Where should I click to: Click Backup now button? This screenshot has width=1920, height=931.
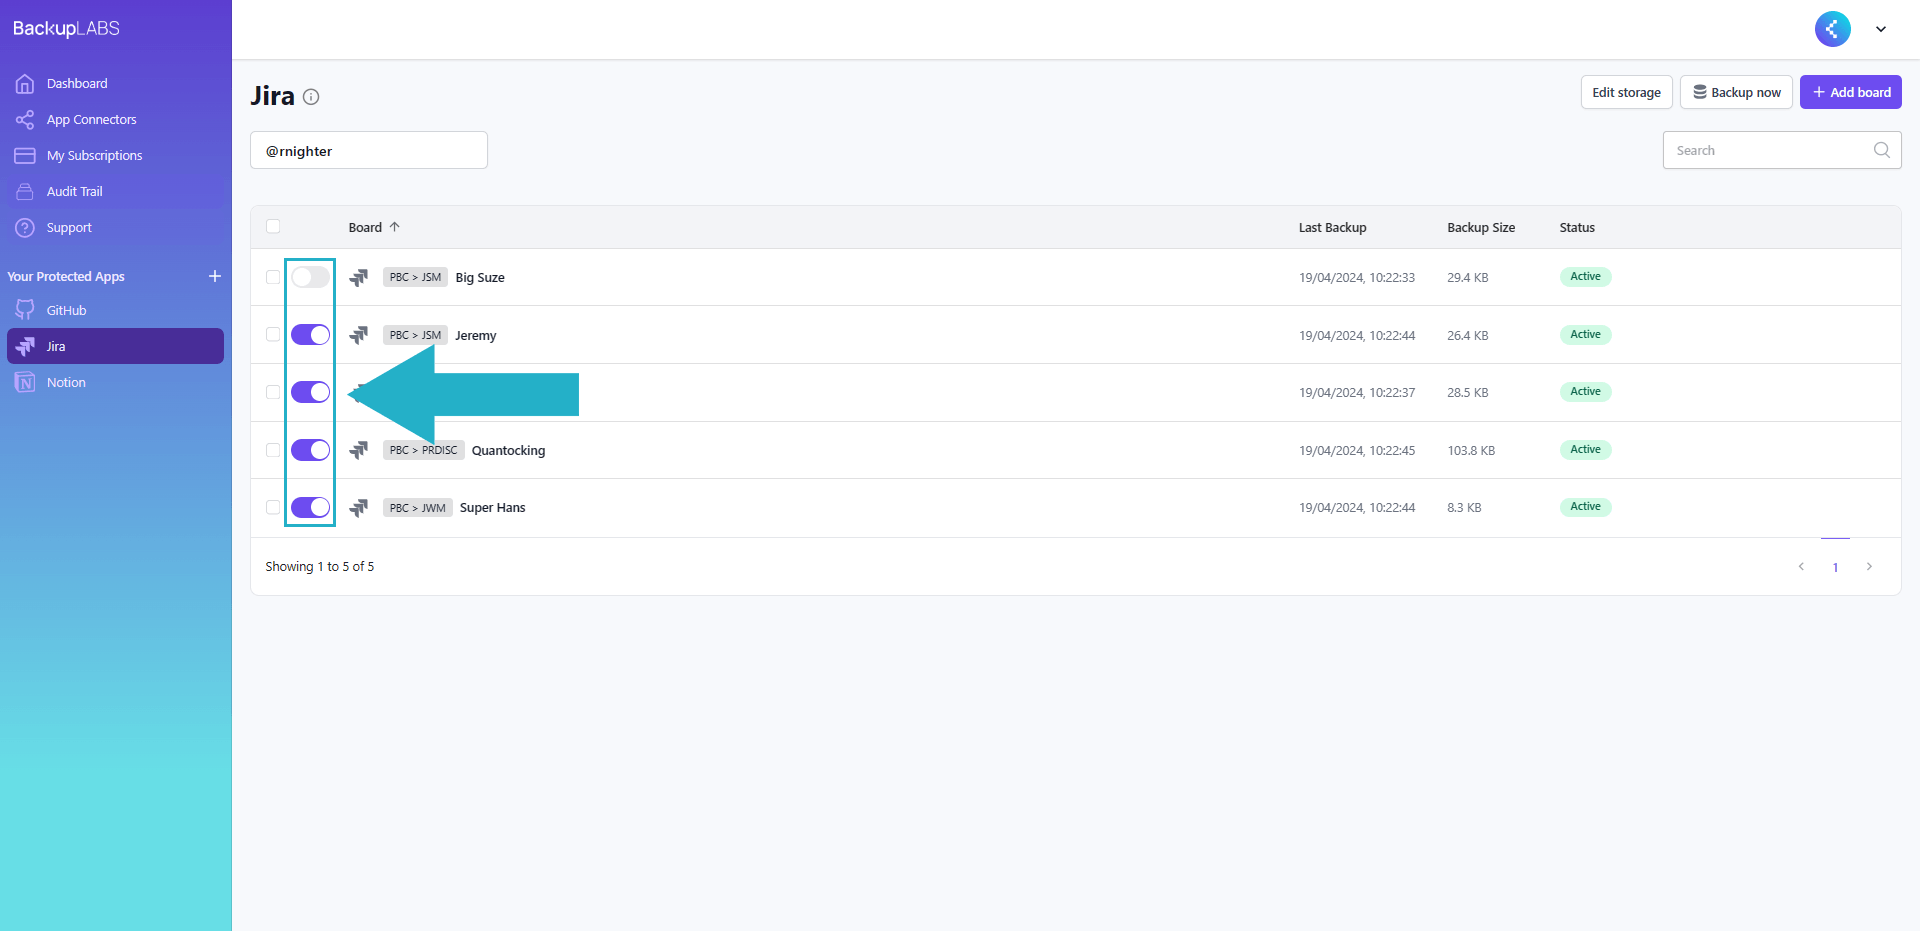pyautogui.click(x=1736, y=92)
